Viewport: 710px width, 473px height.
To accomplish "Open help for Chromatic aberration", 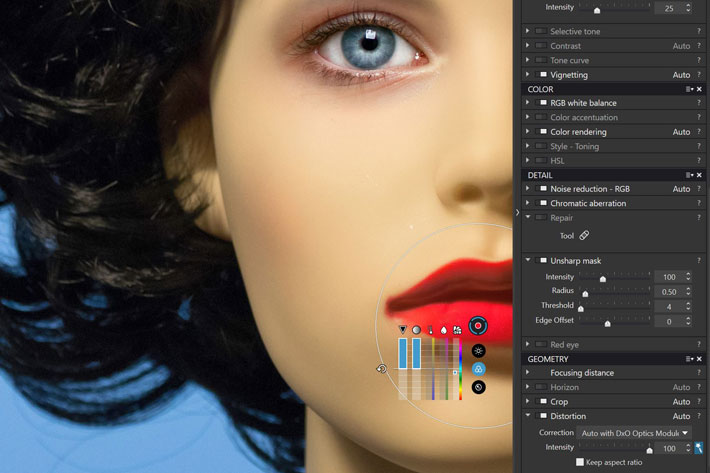I will point(699,203).
